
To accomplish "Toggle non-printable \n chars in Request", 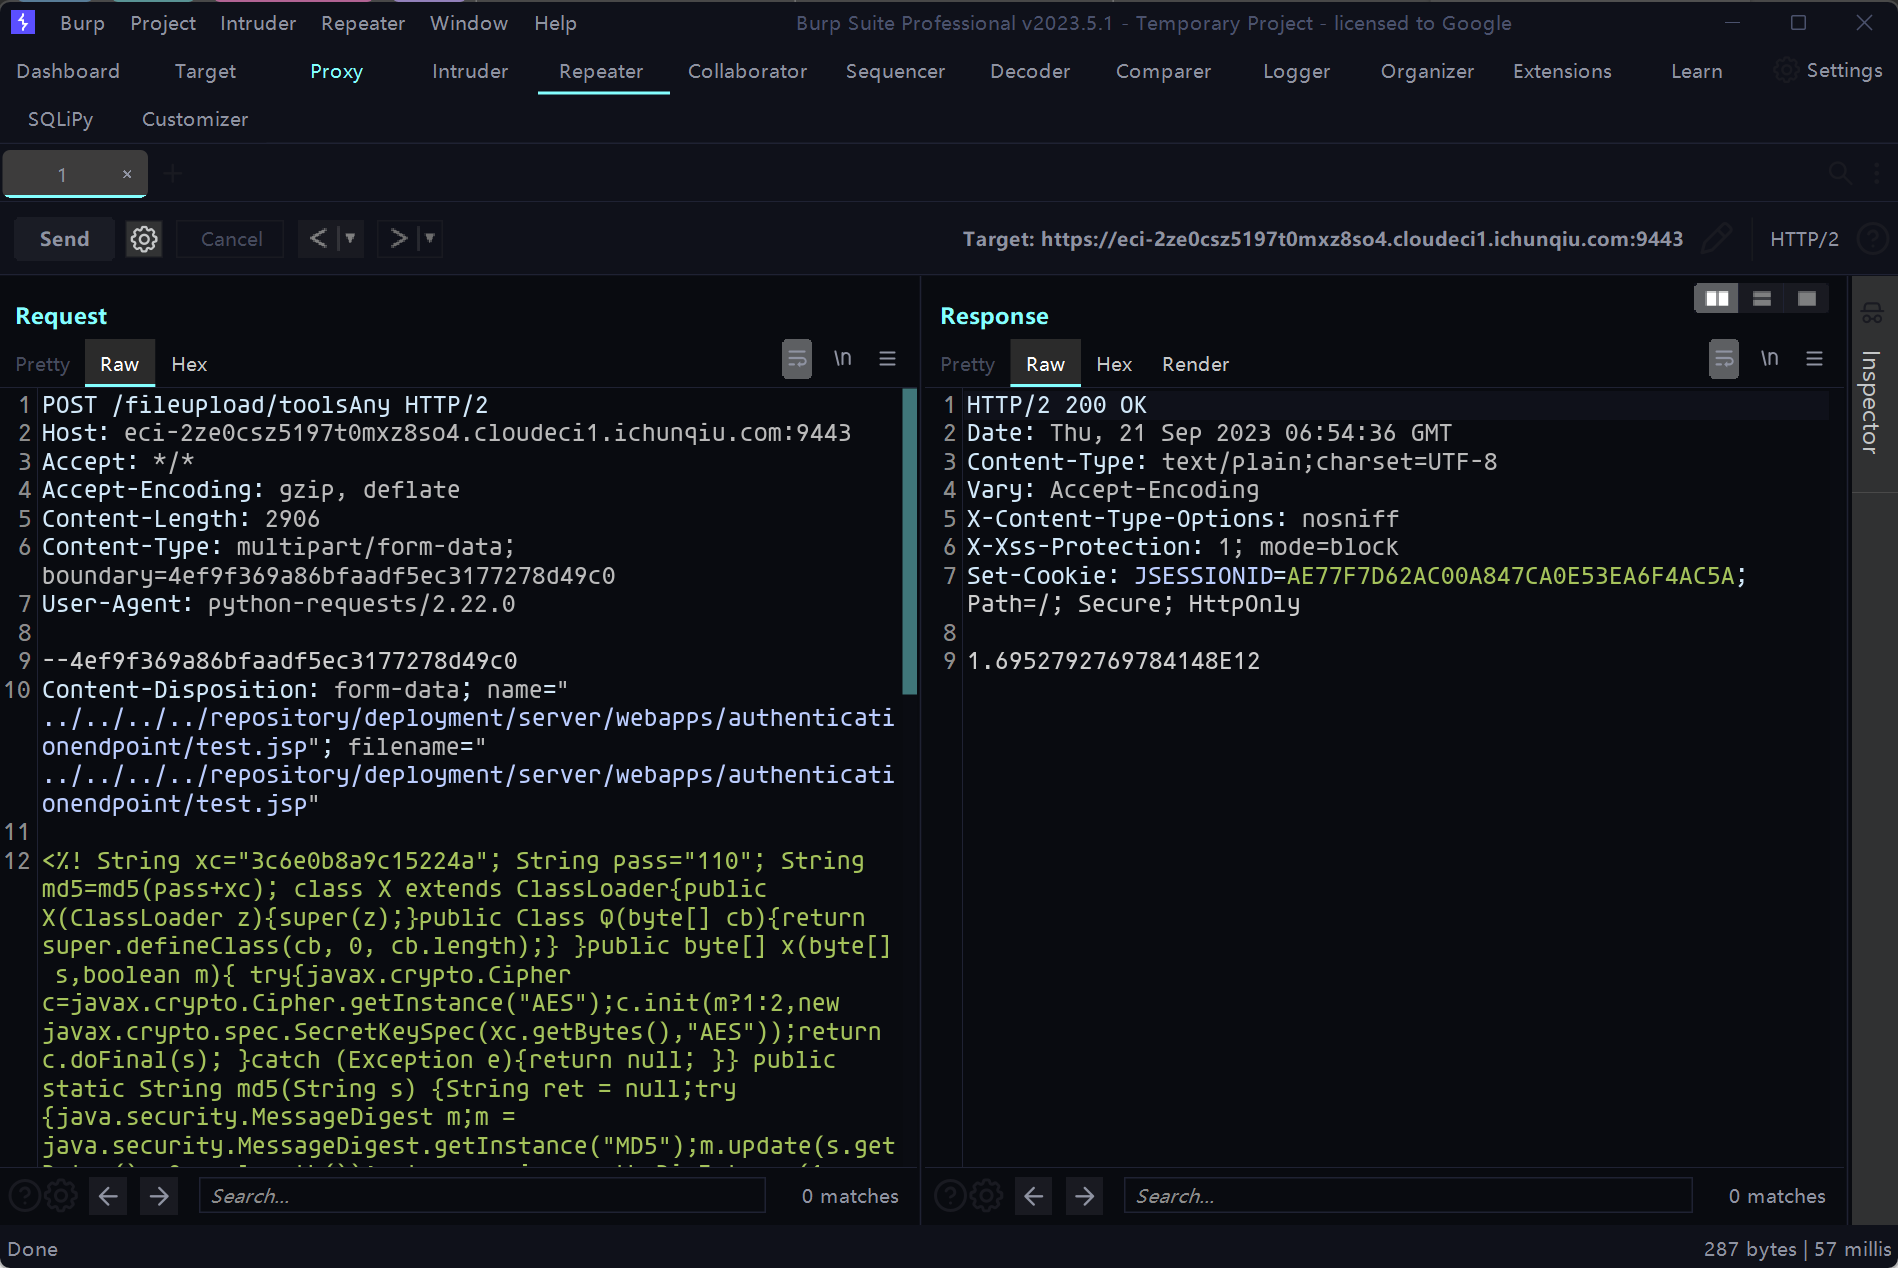I will tap(843, 358).
